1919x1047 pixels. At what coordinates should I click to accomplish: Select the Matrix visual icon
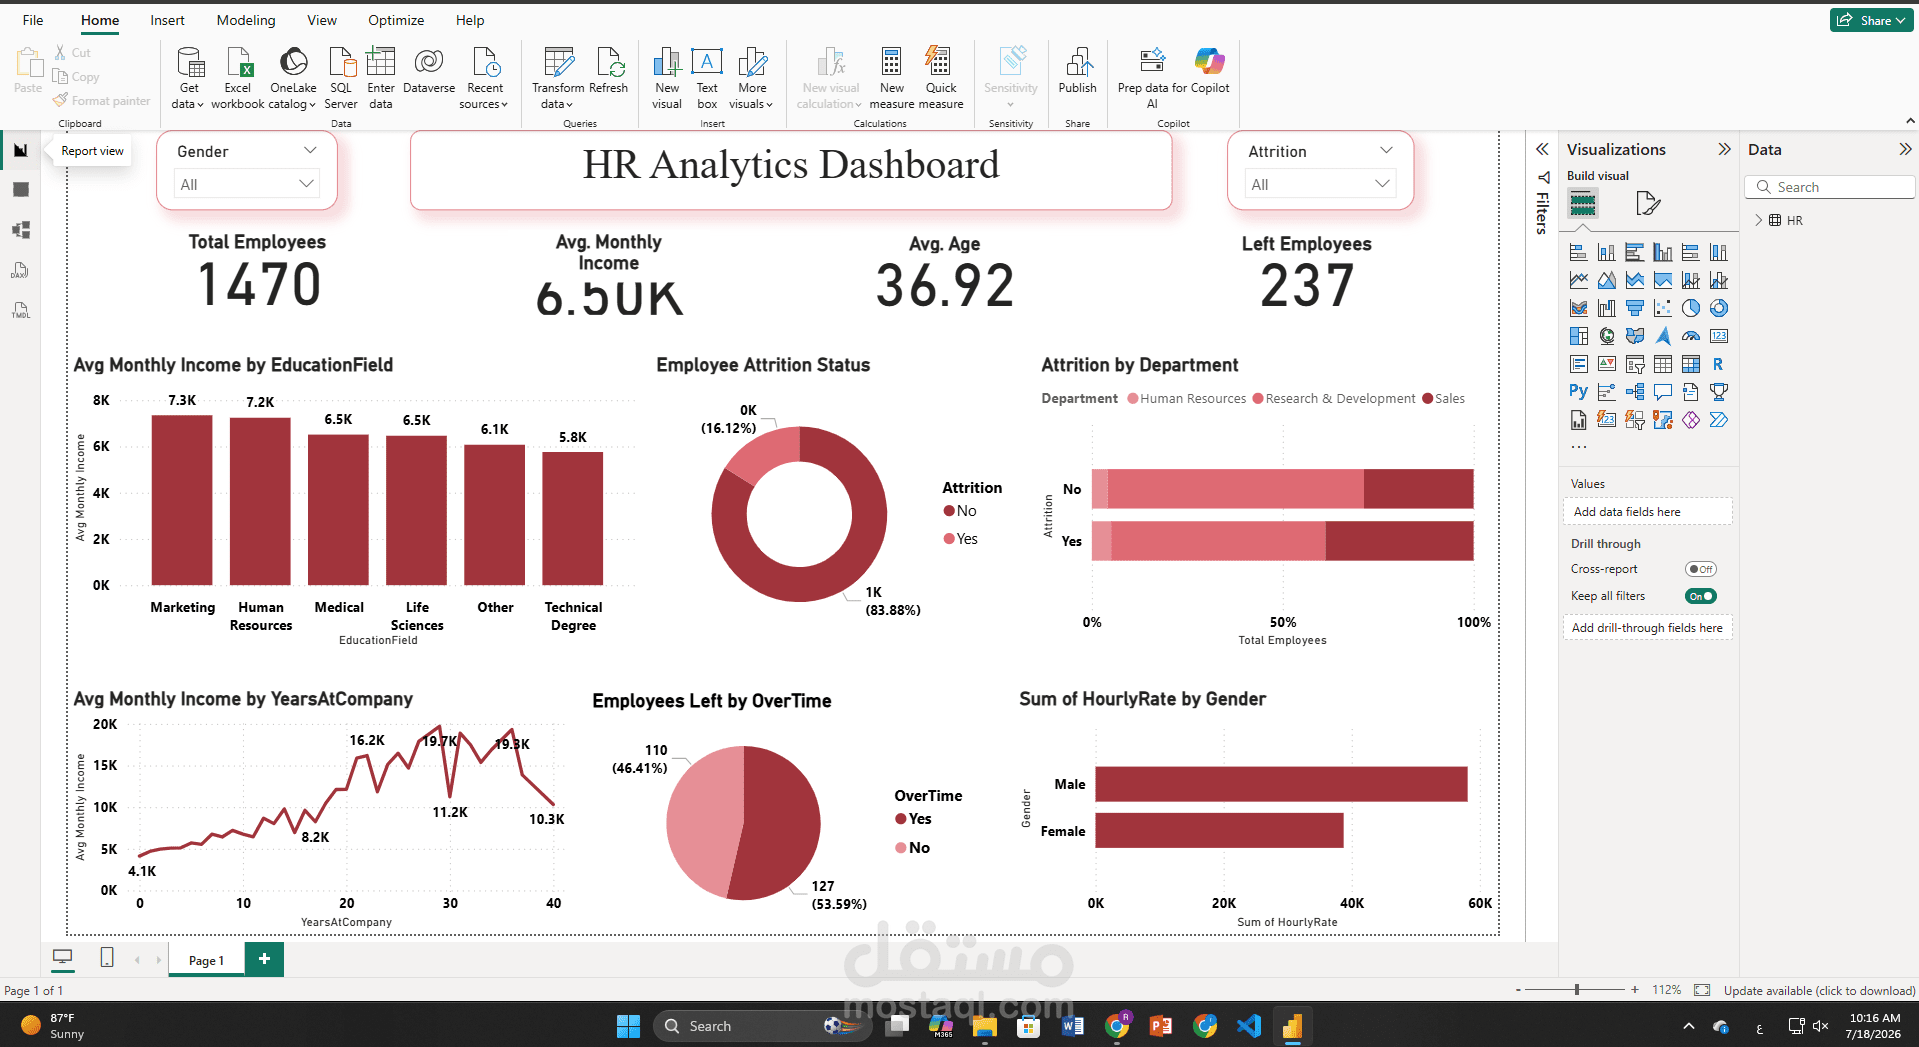point(1691,364)
